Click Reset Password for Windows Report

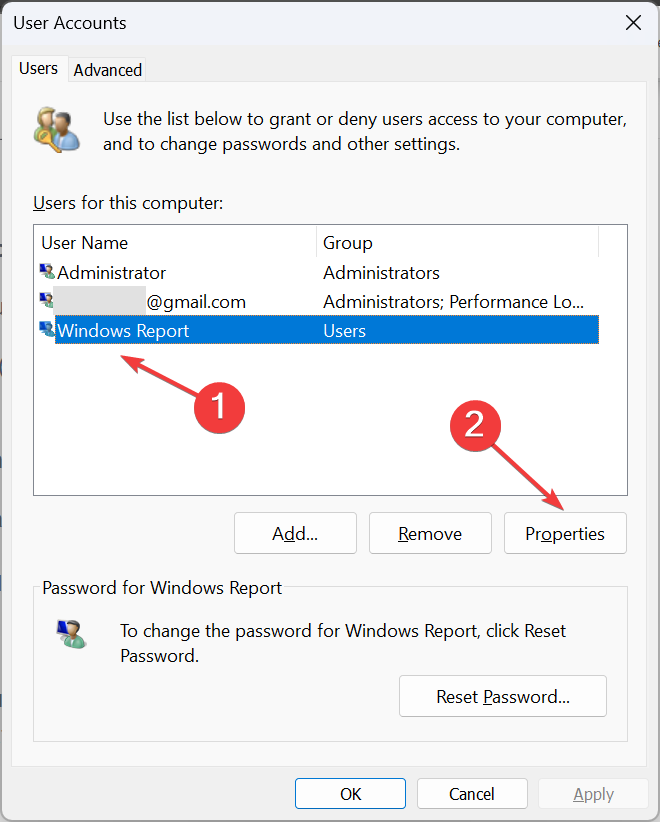coord(502,696)
